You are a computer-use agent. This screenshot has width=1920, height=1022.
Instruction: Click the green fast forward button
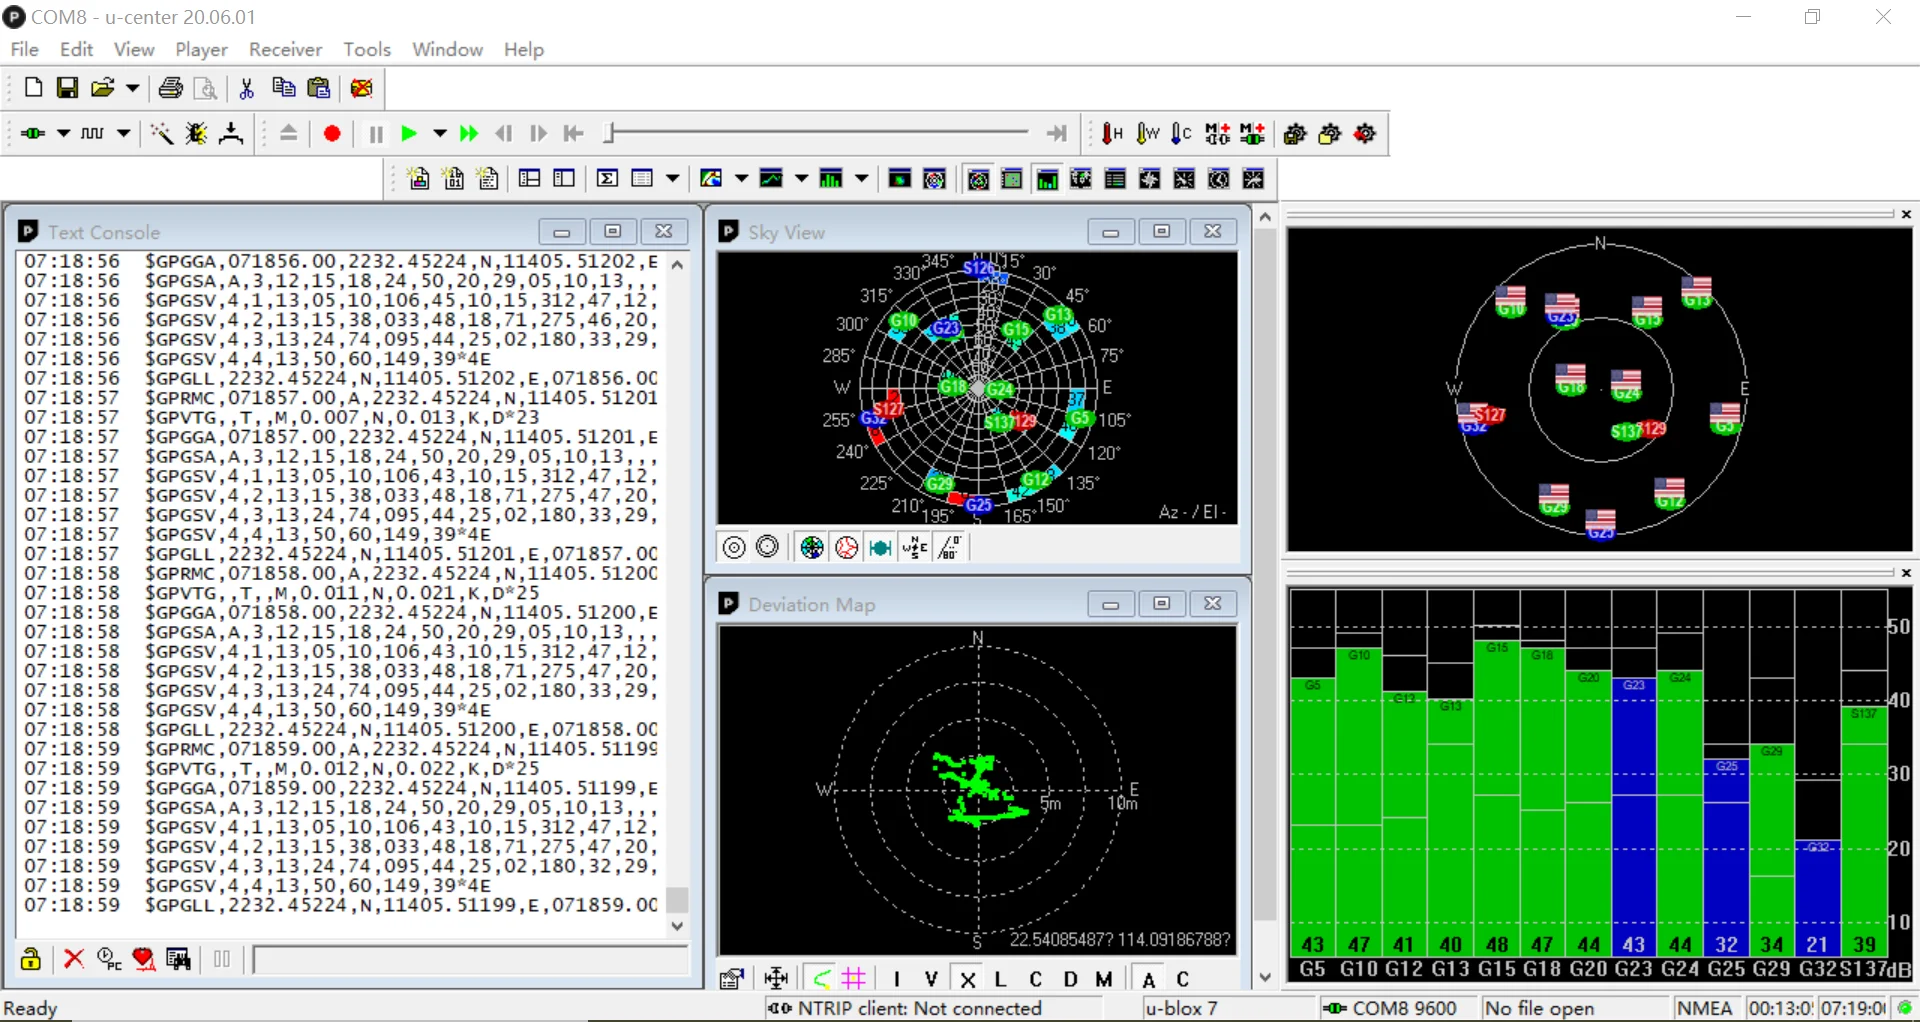click(468, 134)
